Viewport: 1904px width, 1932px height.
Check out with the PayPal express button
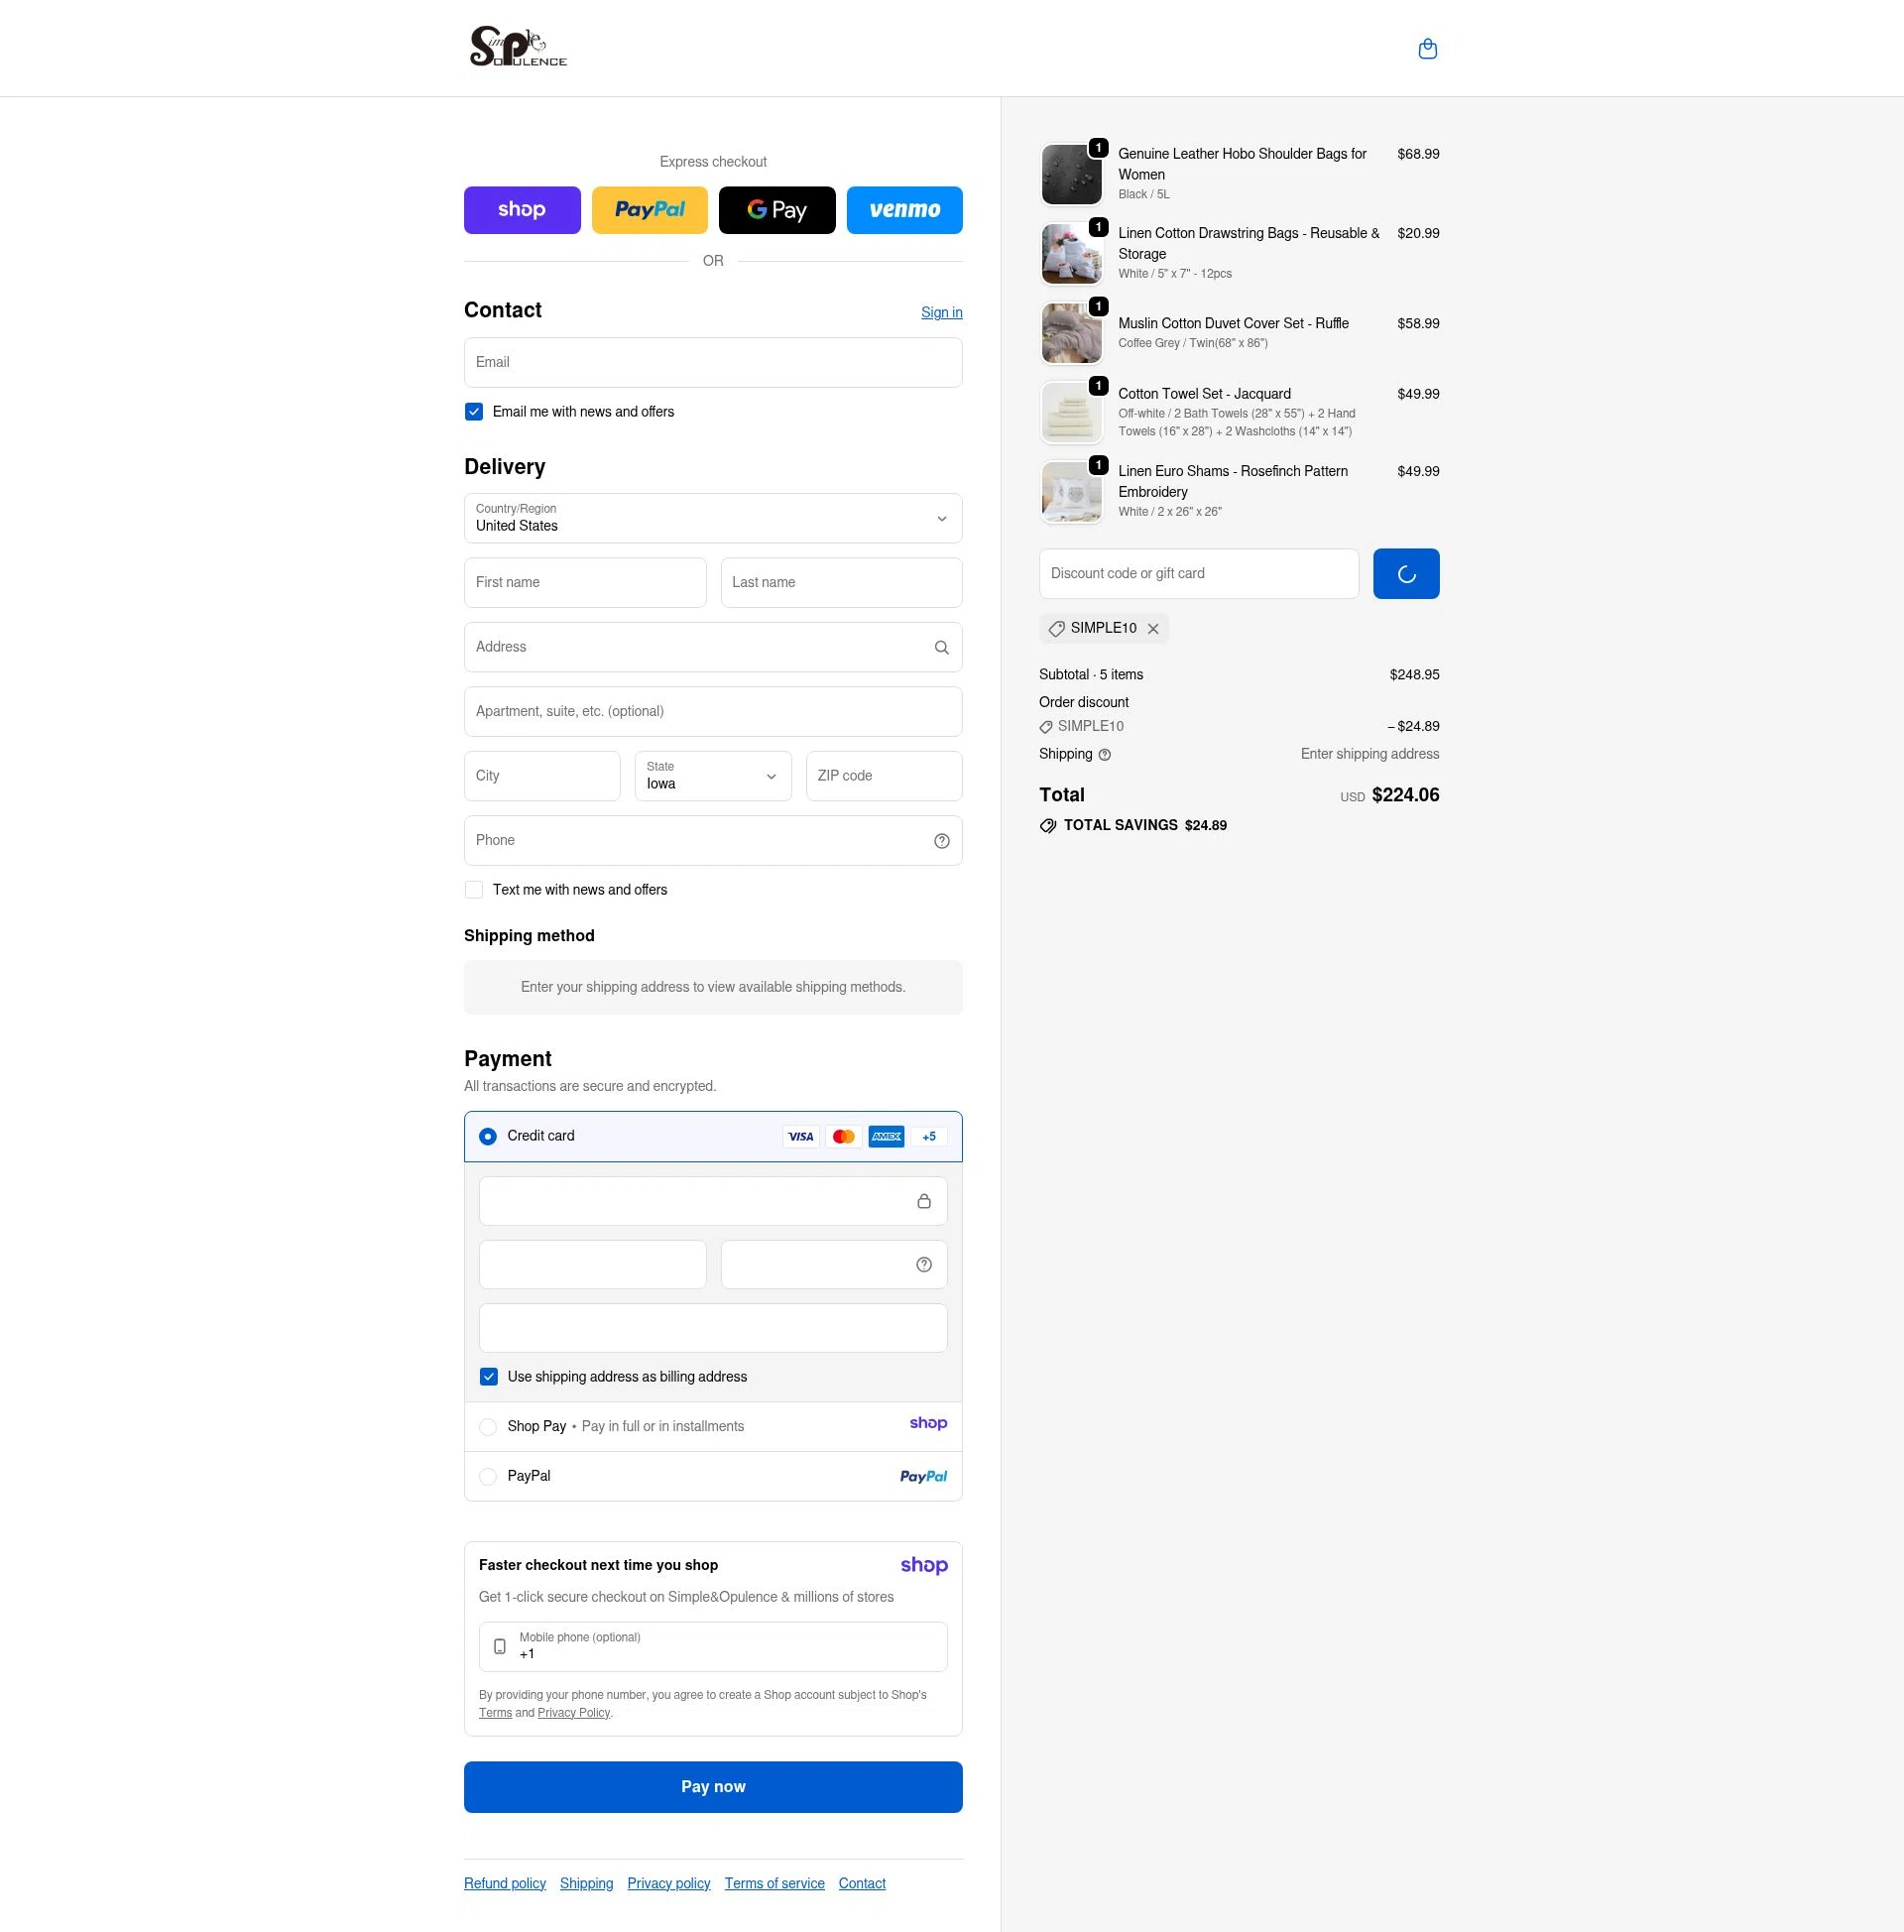649,210
